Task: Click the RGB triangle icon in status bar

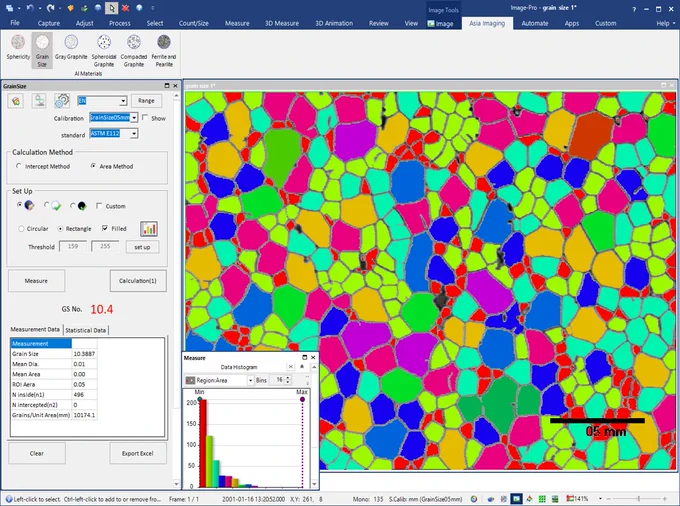Action: coord(530,499)
